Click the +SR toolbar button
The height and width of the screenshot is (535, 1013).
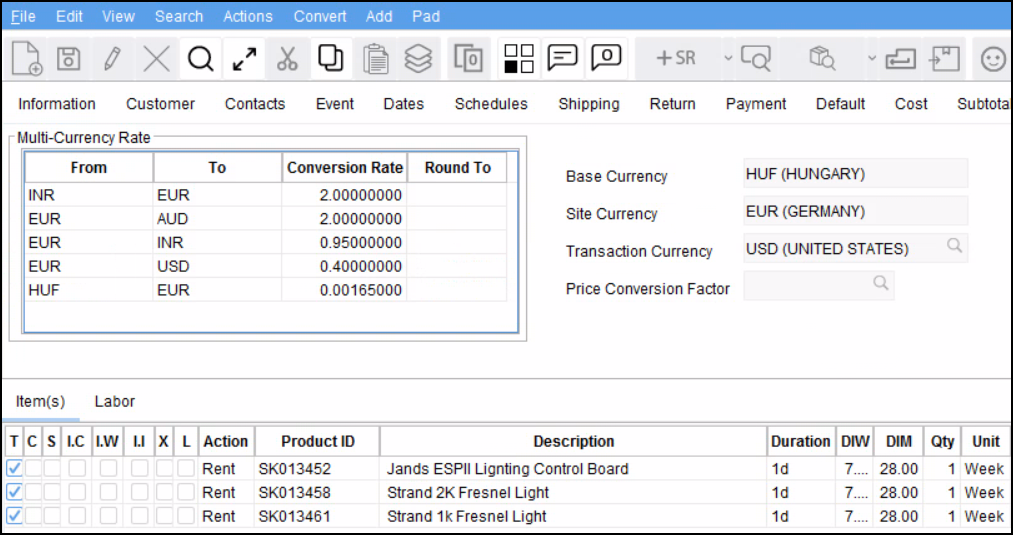pos(675,59)
